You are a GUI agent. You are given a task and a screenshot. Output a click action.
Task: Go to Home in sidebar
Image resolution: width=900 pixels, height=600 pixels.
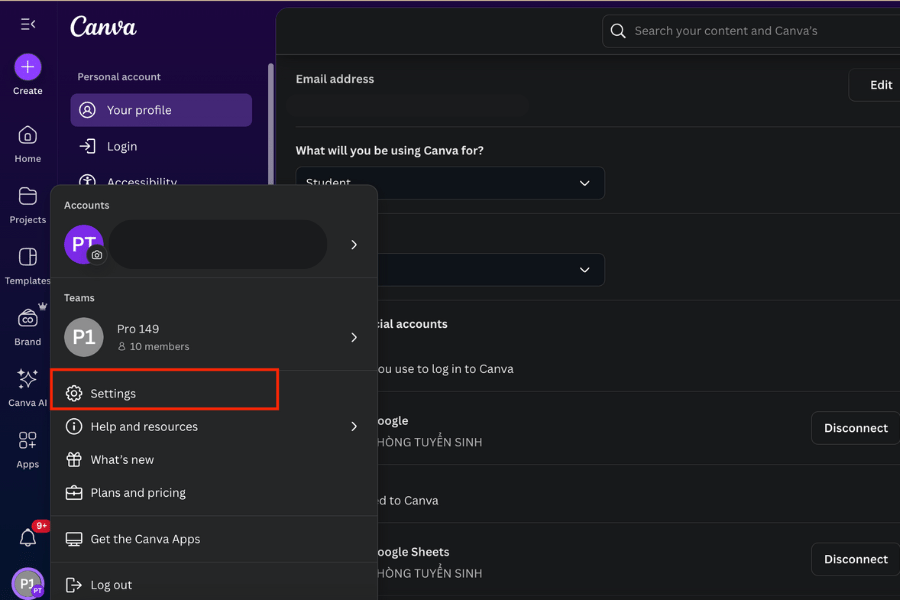[28, 144]
